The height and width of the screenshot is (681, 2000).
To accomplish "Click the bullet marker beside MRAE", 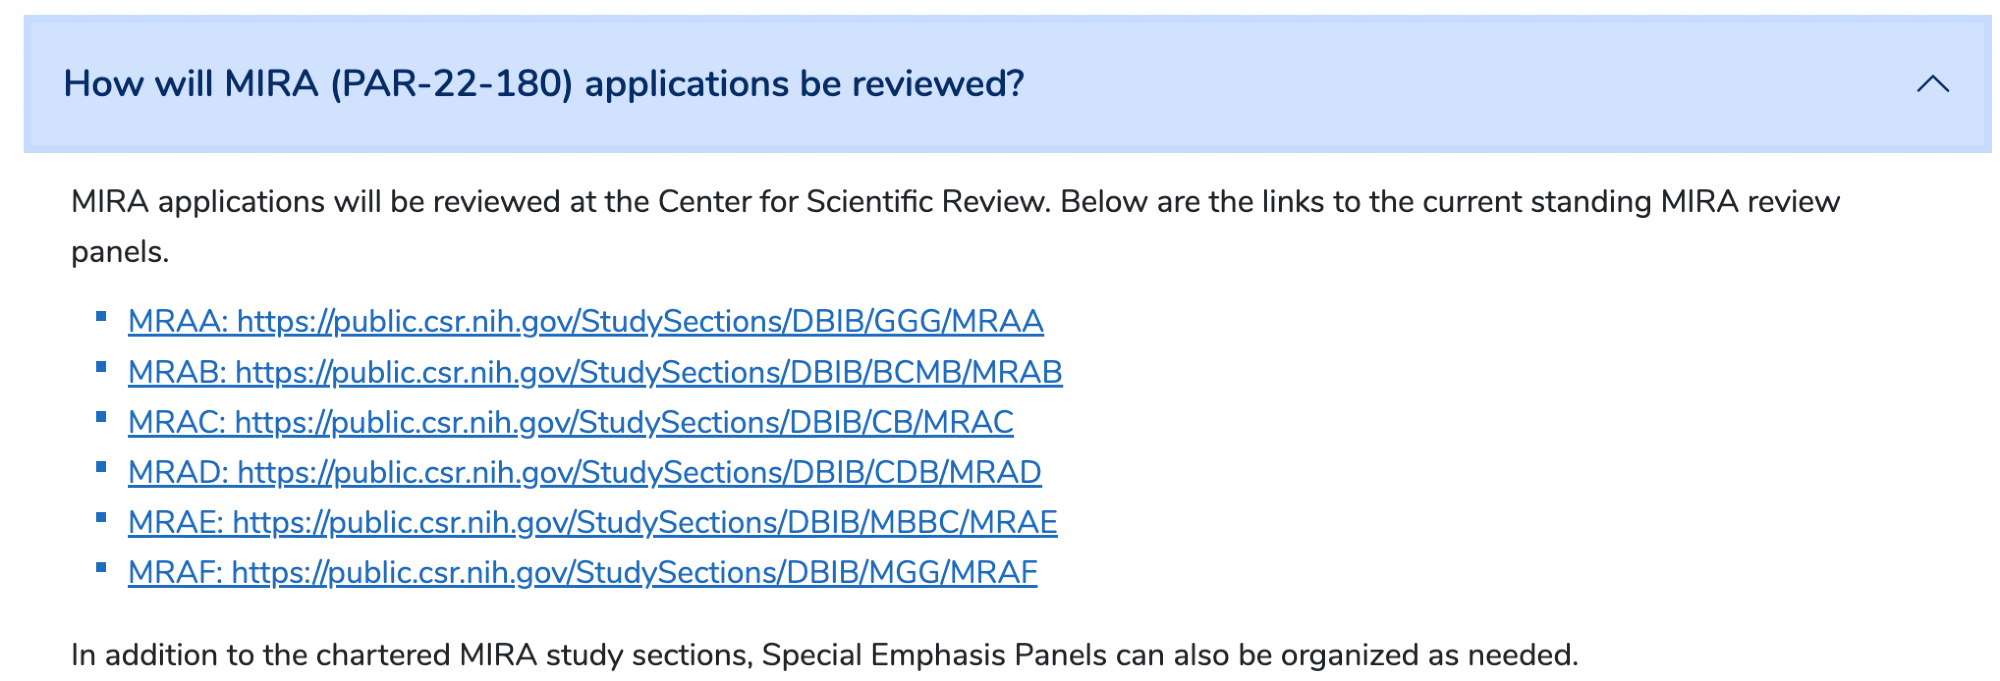I will pyautogui.click(x=101, y=517).
